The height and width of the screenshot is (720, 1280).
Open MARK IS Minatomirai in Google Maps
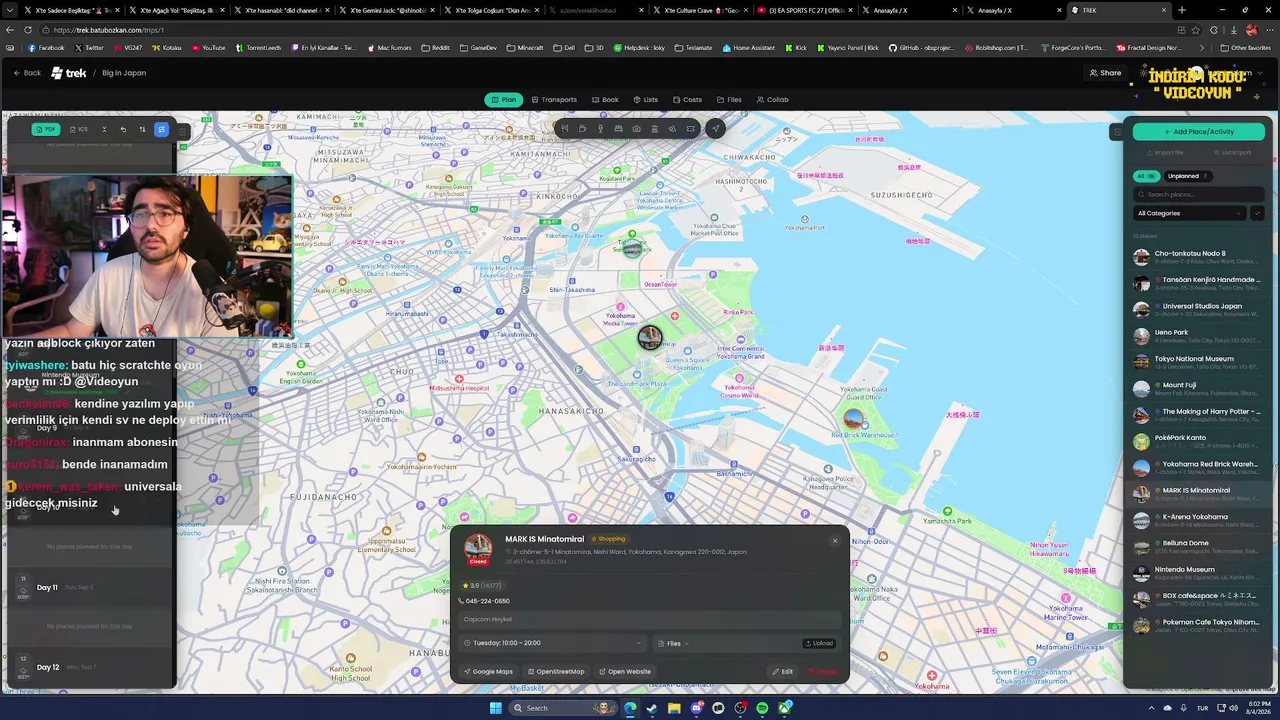pos(488,671)
